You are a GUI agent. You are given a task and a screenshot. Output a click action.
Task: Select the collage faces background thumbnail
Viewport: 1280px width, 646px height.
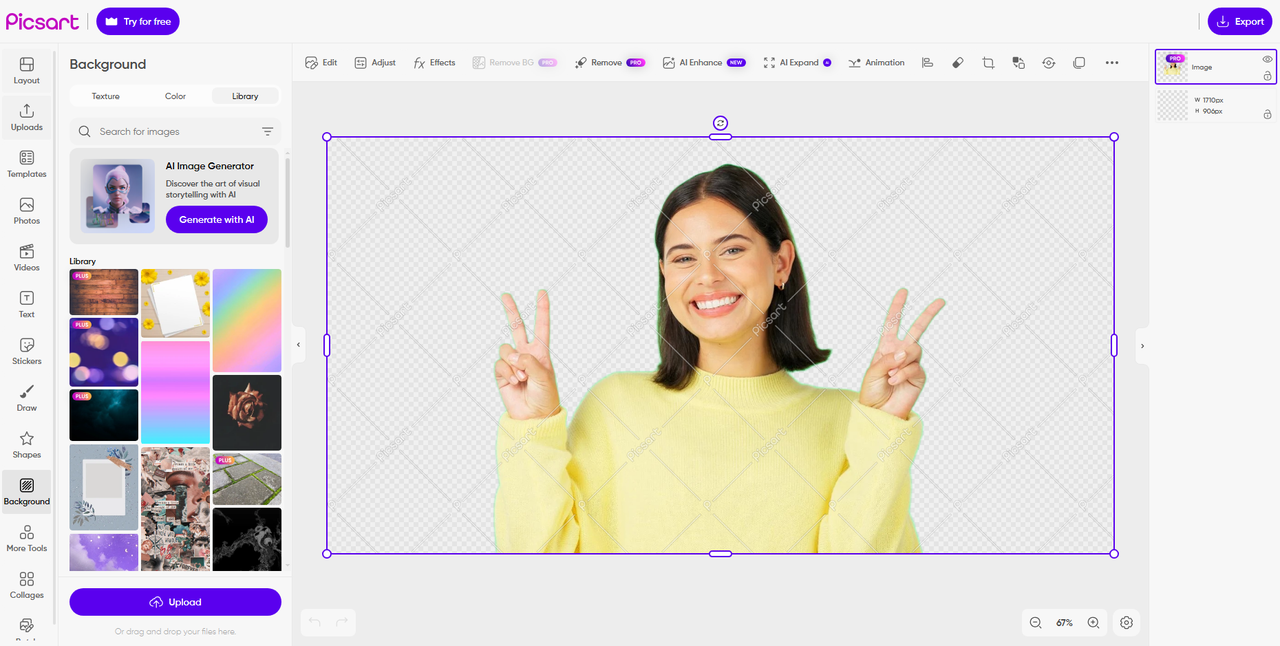(x=175, y=508)
